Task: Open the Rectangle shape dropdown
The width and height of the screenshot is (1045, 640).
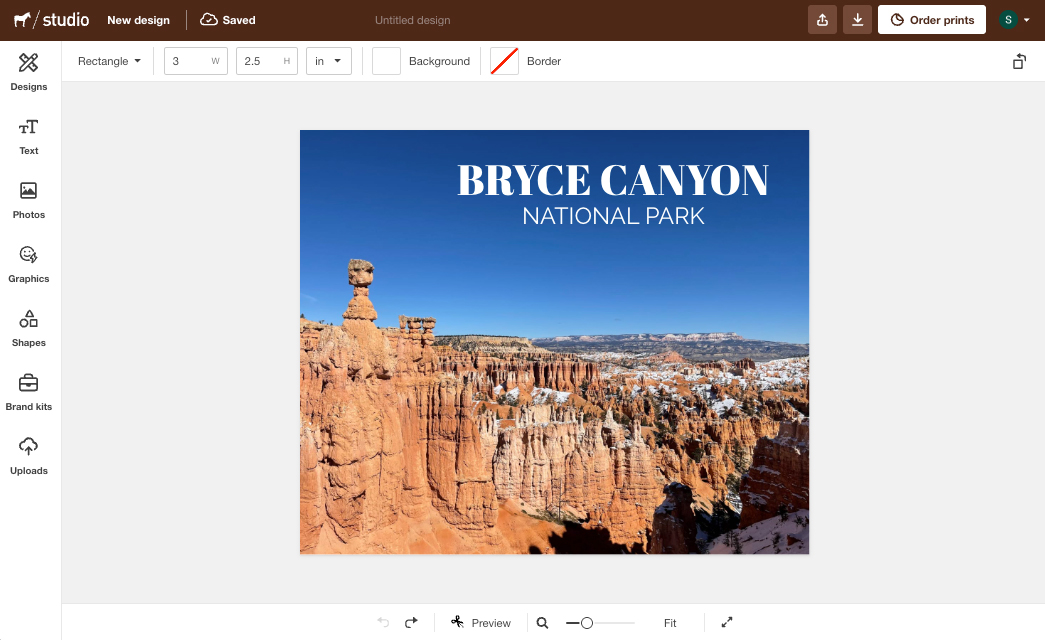Action: coord(108,61)
